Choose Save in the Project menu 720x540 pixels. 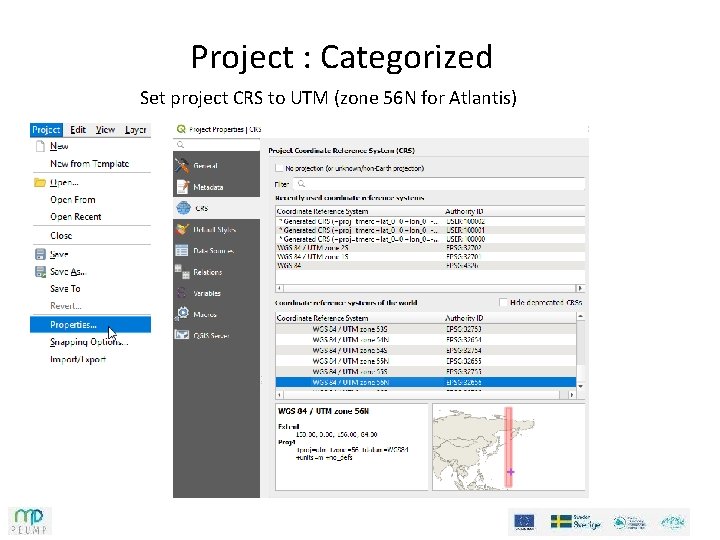[59, 254]
